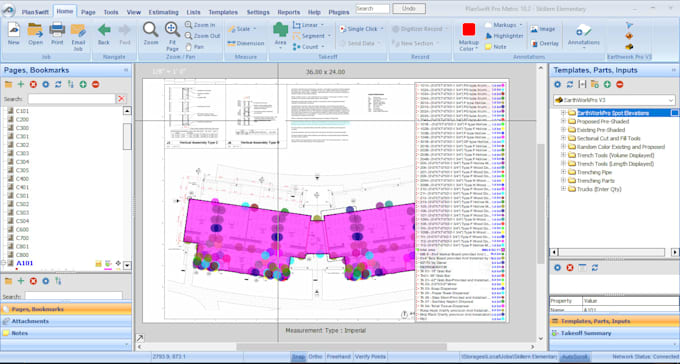Click red delete icon in Templates toolbar
680x364 pixels.
(620, 85)
